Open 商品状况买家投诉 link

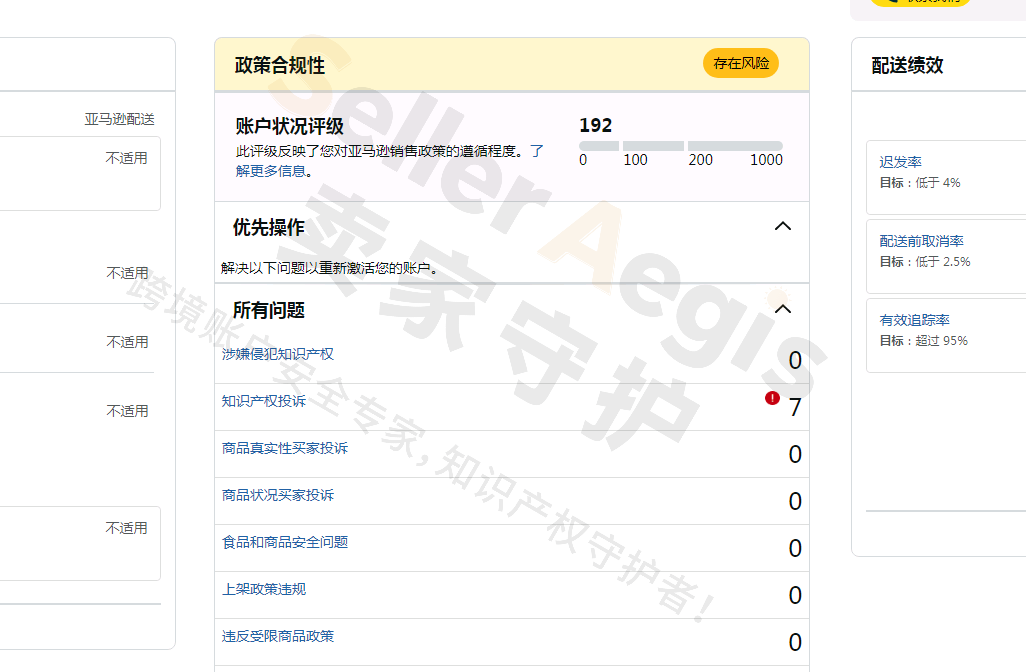[277, 495]
